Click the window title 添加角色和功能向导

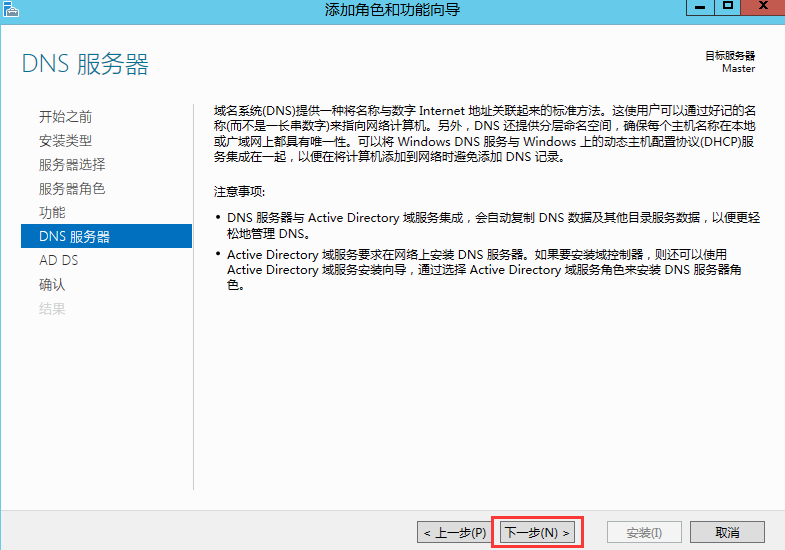pos(392,10)
